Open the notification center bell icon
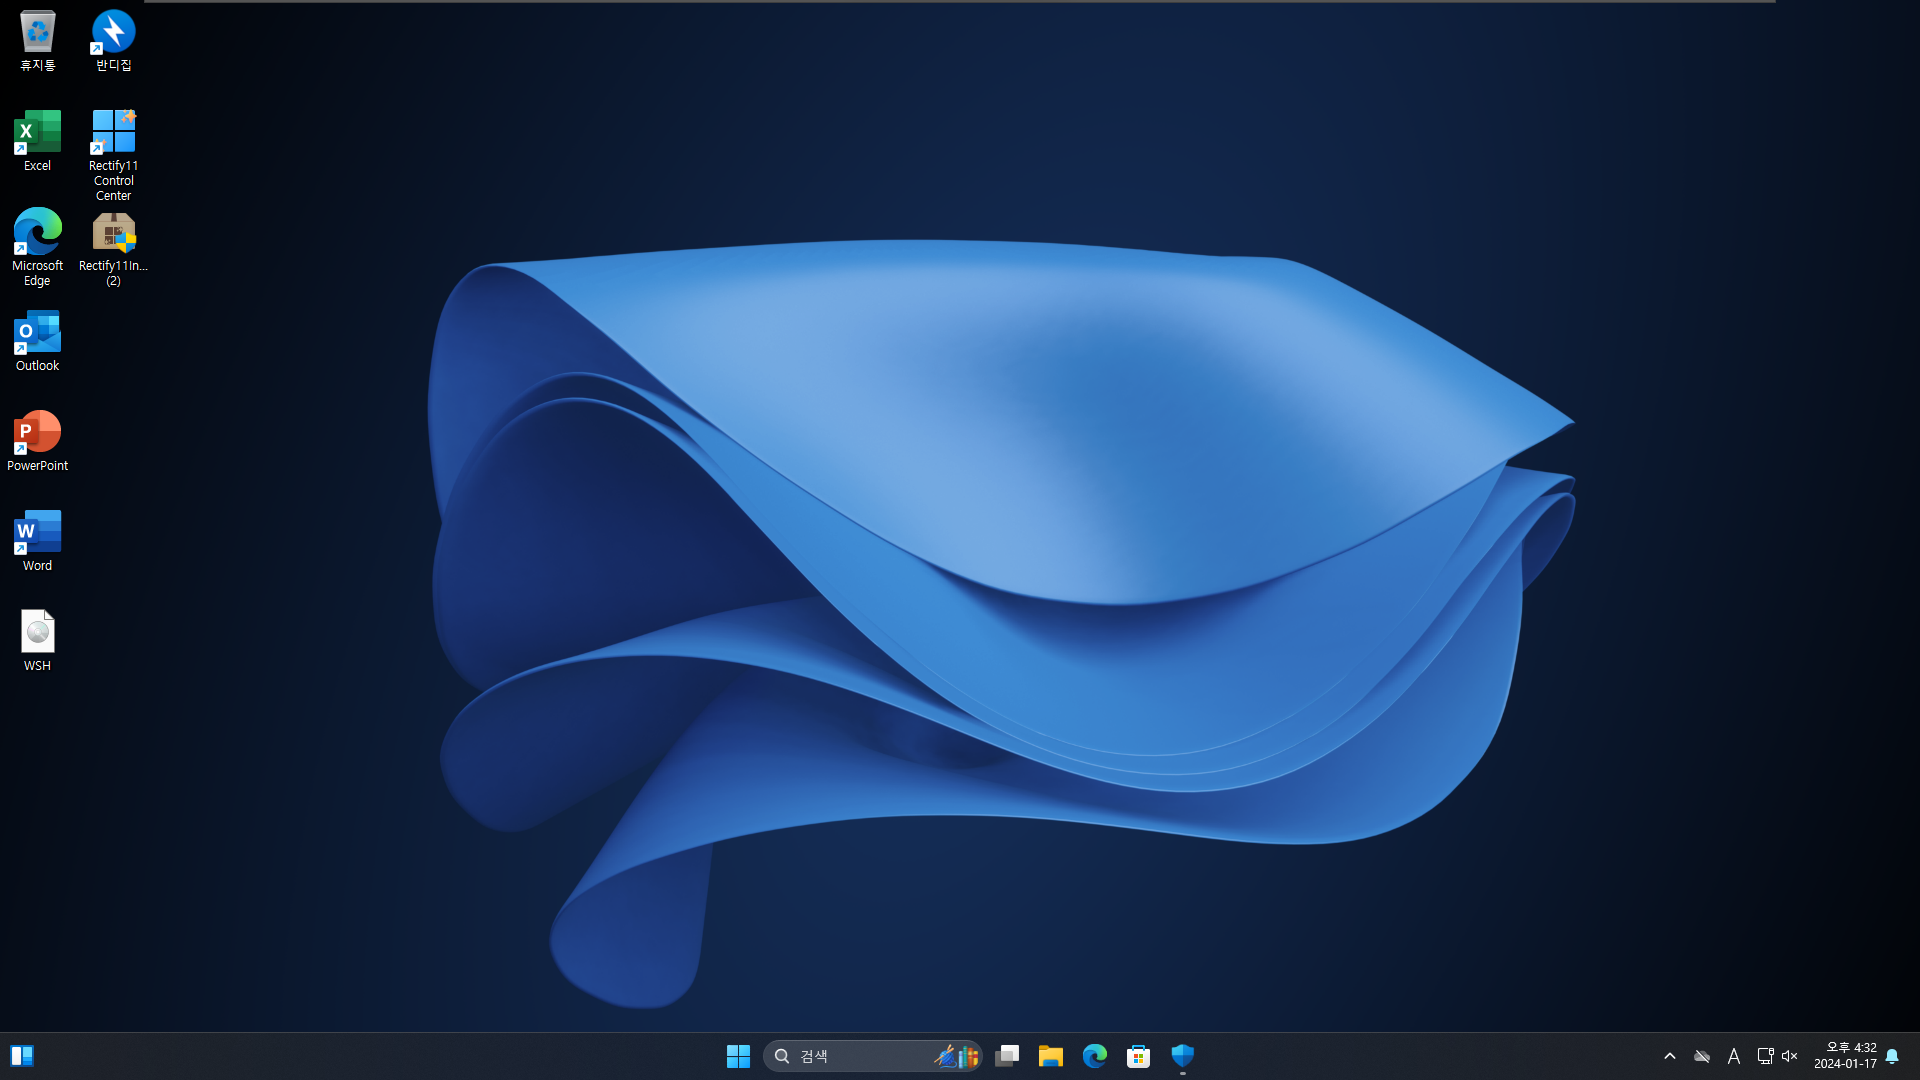This screenshot has width=1920, height=1080. point(1892,1056)
